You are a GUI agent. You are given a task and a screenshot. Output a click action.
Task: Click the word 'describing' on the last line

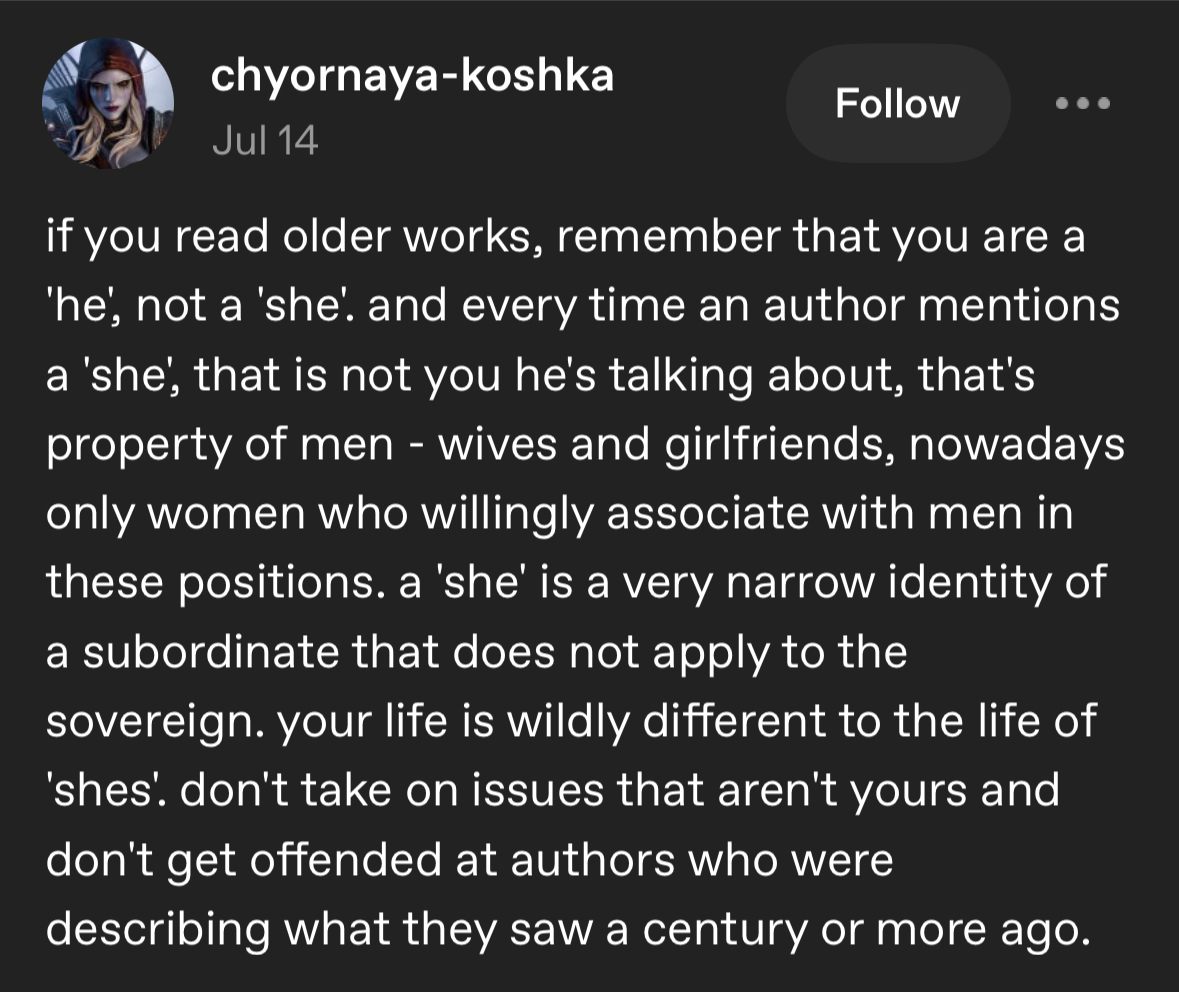158,930
